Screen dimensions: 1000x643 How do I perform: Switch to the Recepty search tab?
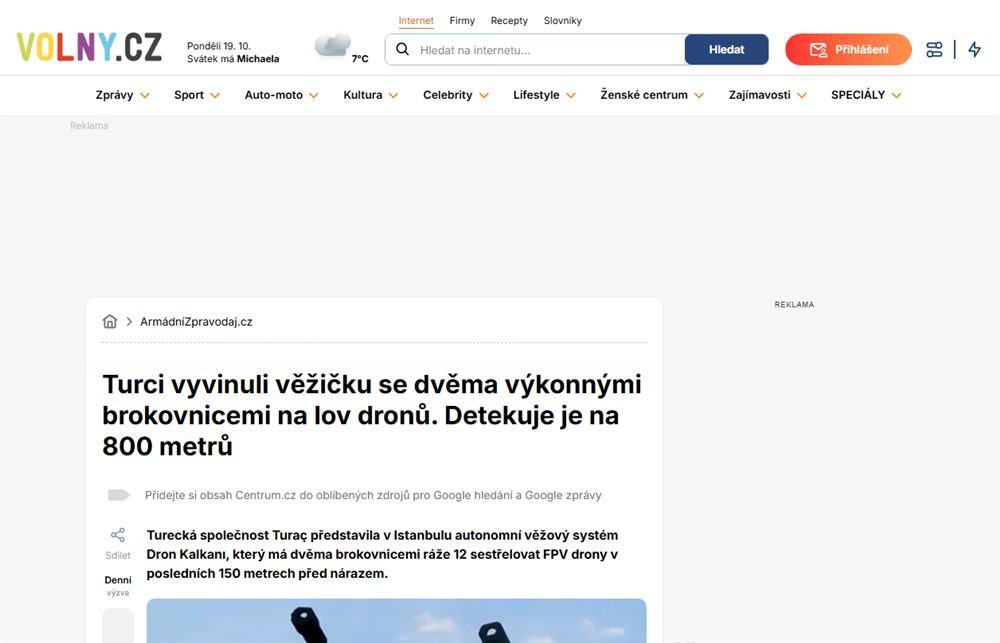pos(509,20)
